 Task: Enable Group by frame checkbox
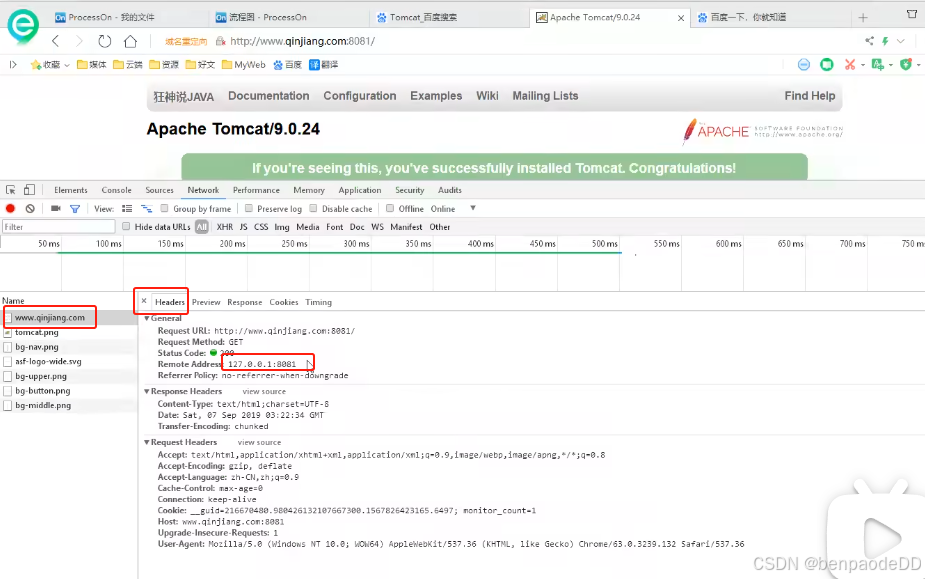pos(165,208)
